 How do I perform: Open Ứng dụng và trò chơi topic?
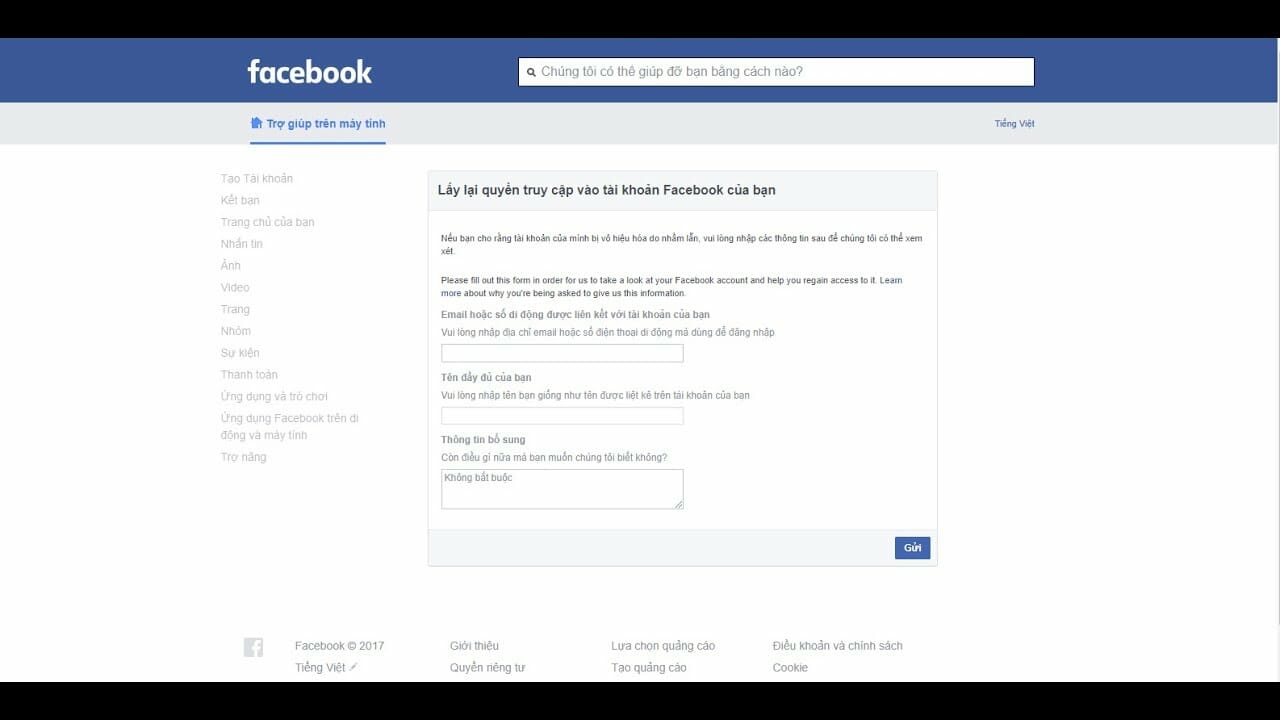click(274, 397)
